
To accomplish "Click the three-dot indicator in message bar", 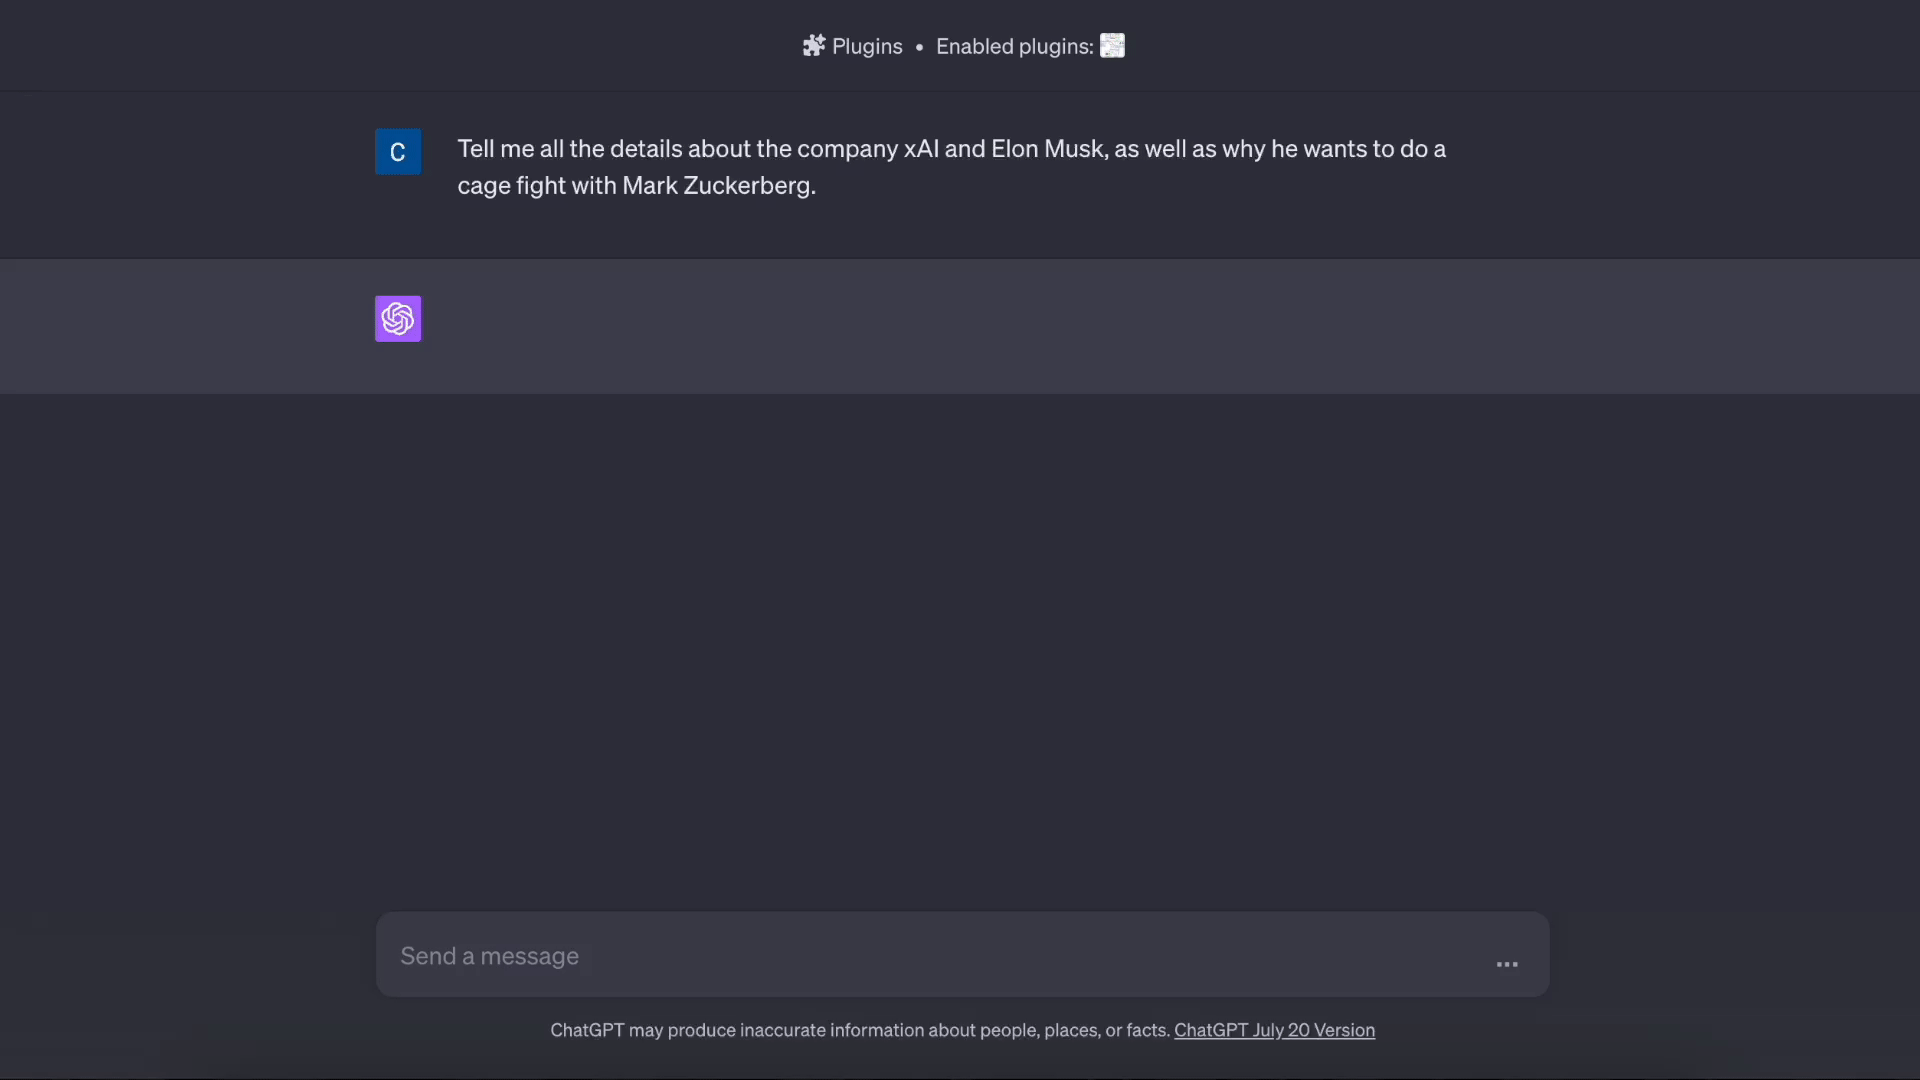I will pos(1506,963).
